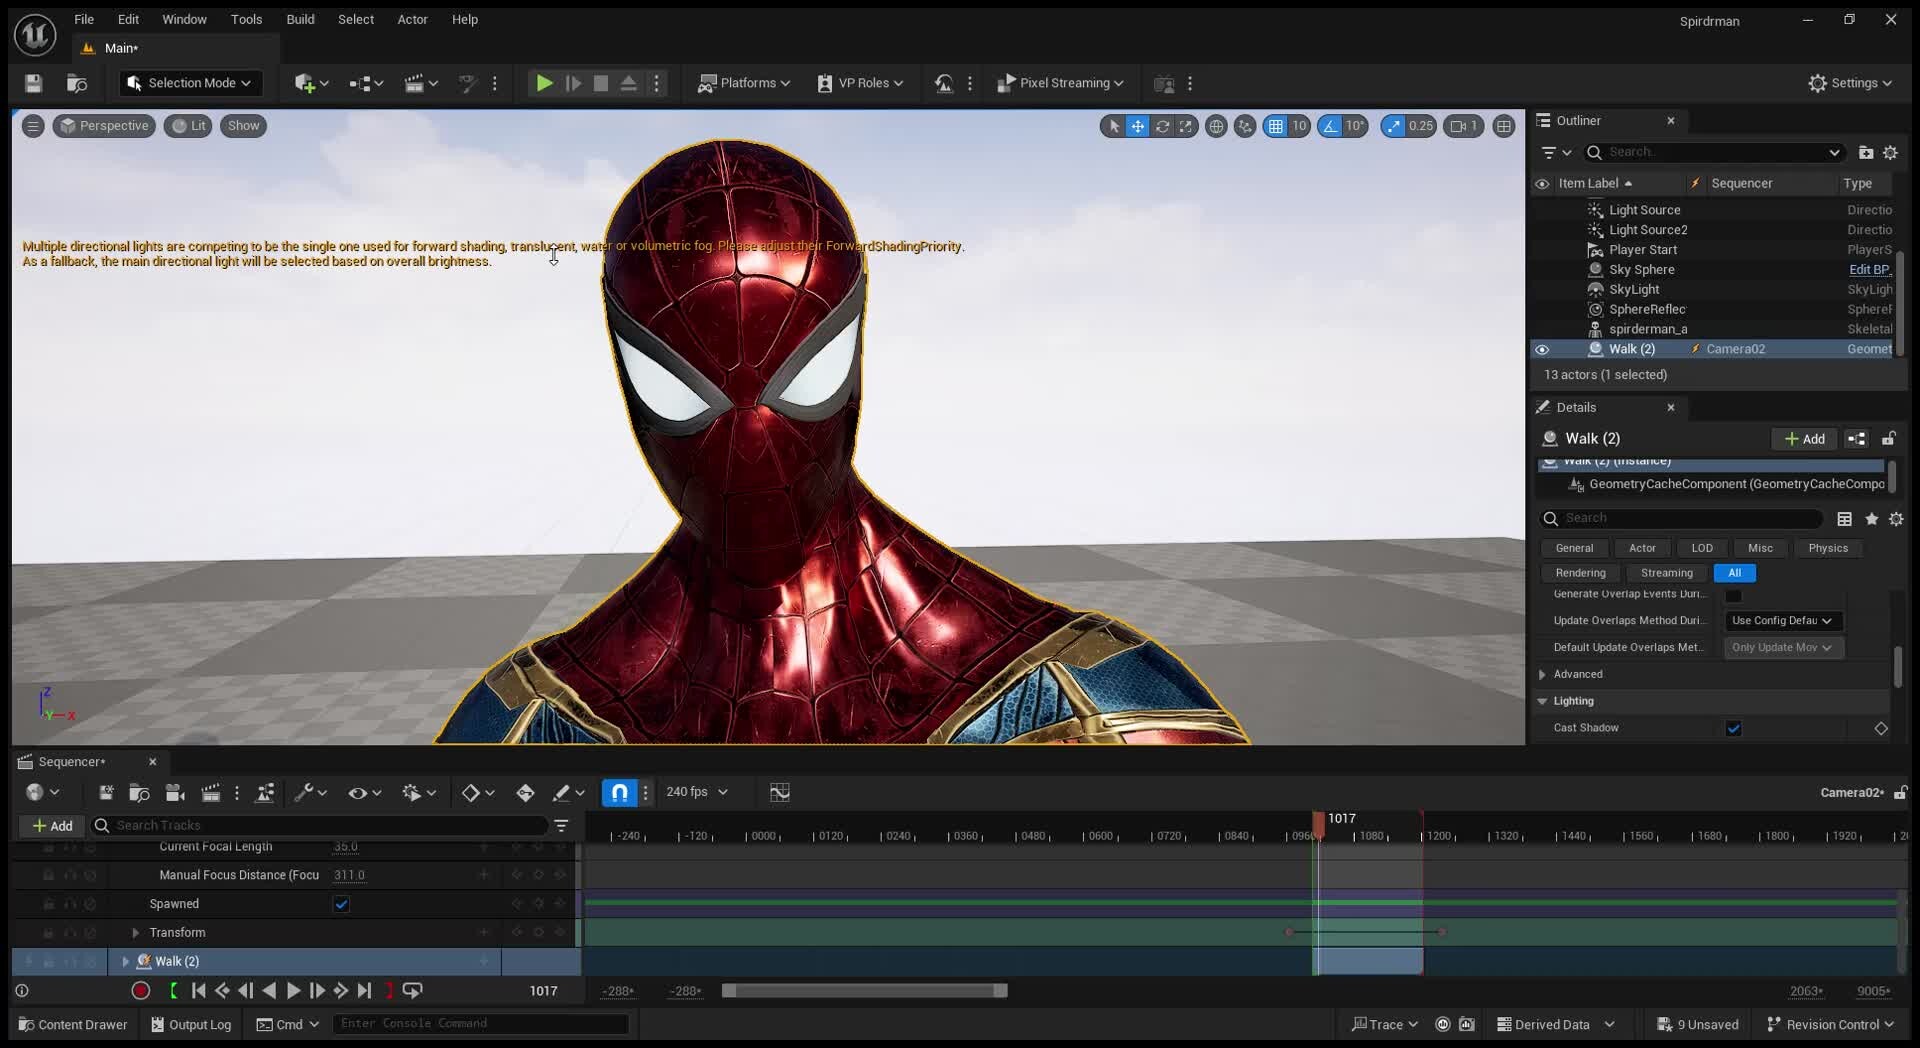This screenshot has height=1048, width=1920.
Task: Click the Record button in Sequencer
Action: coord(141,990)
